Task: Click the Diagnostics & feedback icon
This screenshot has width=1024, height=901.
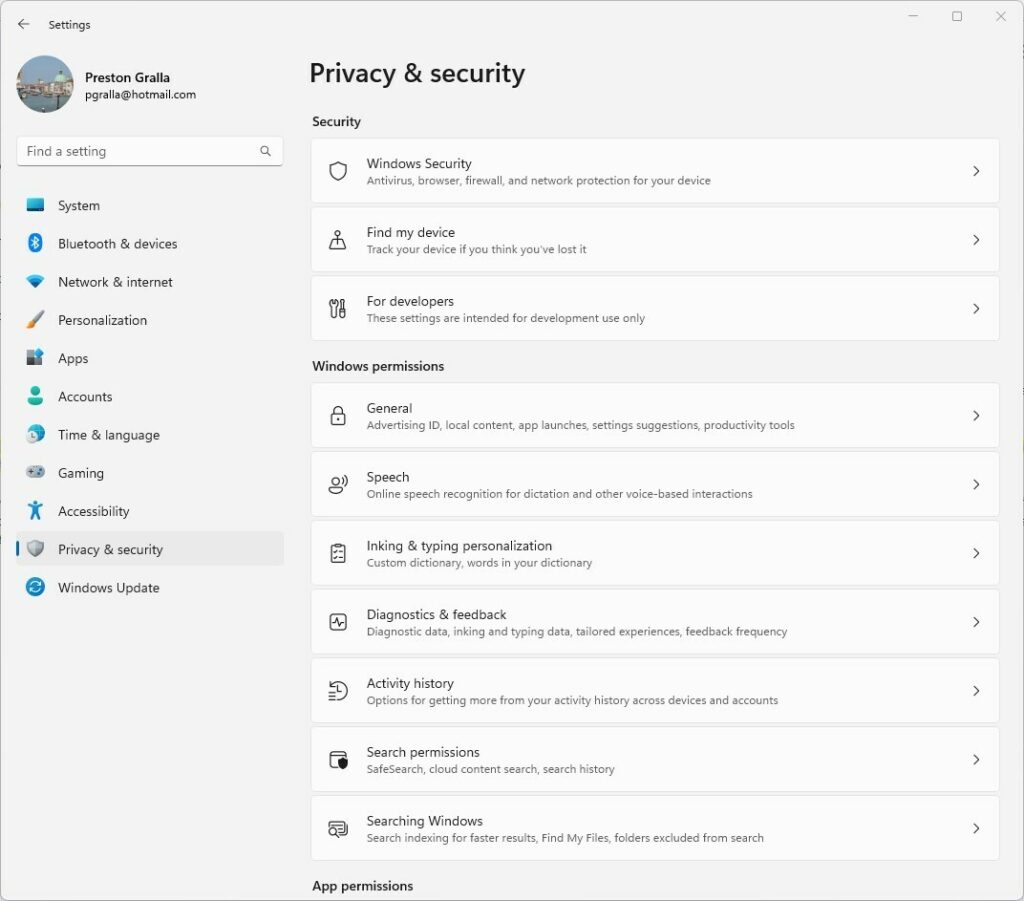Action: tap(338, 622)
